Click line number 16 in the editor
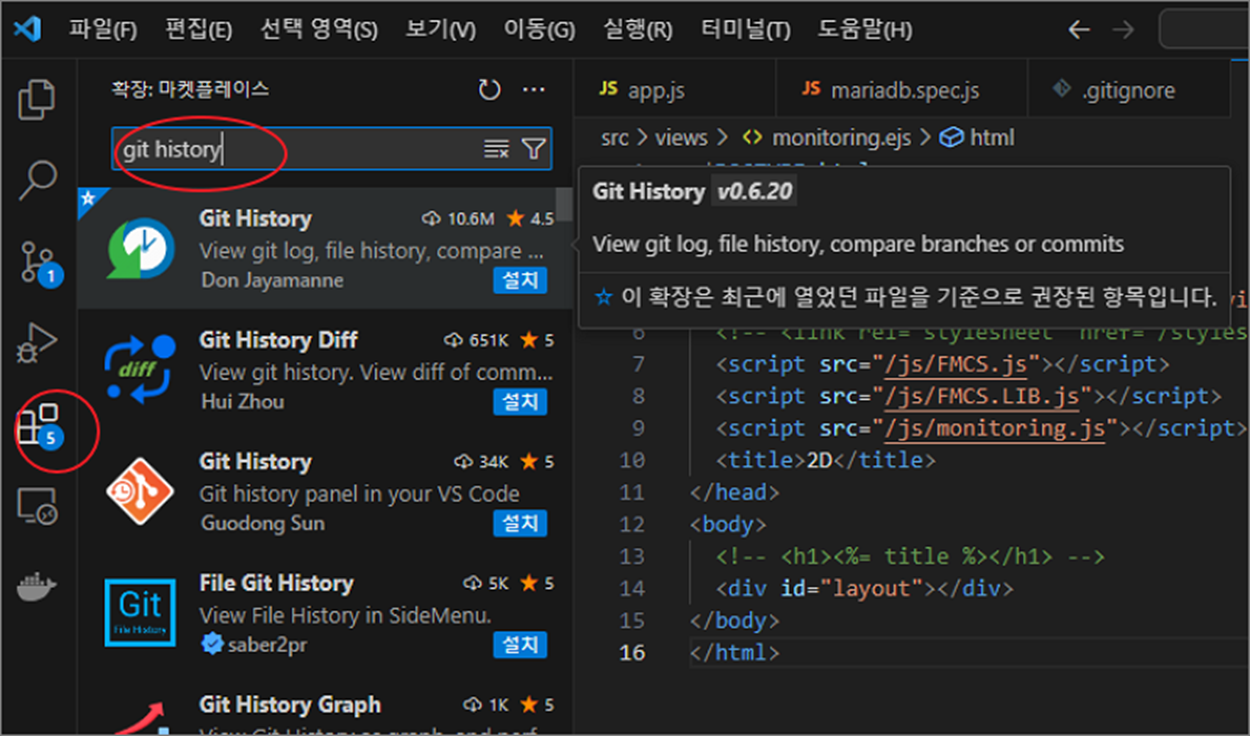 click(x=632, y=652)
